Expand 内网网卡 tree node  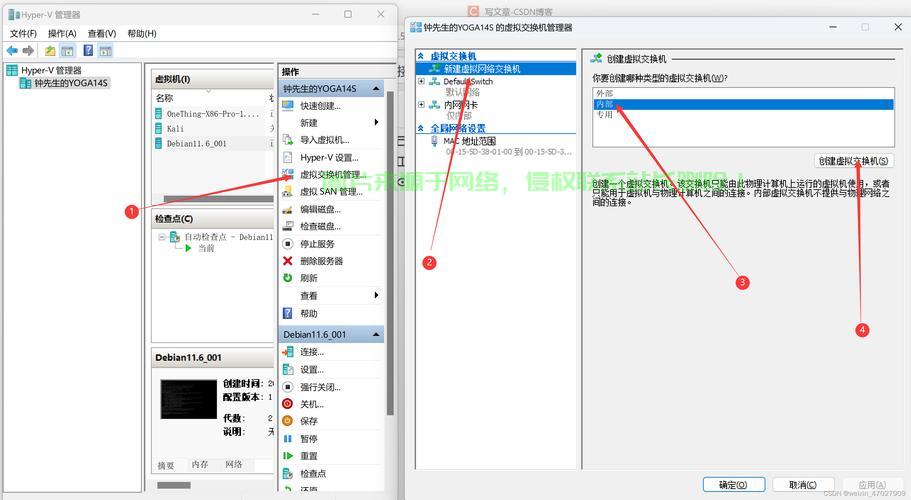click(x=421, y=105)
